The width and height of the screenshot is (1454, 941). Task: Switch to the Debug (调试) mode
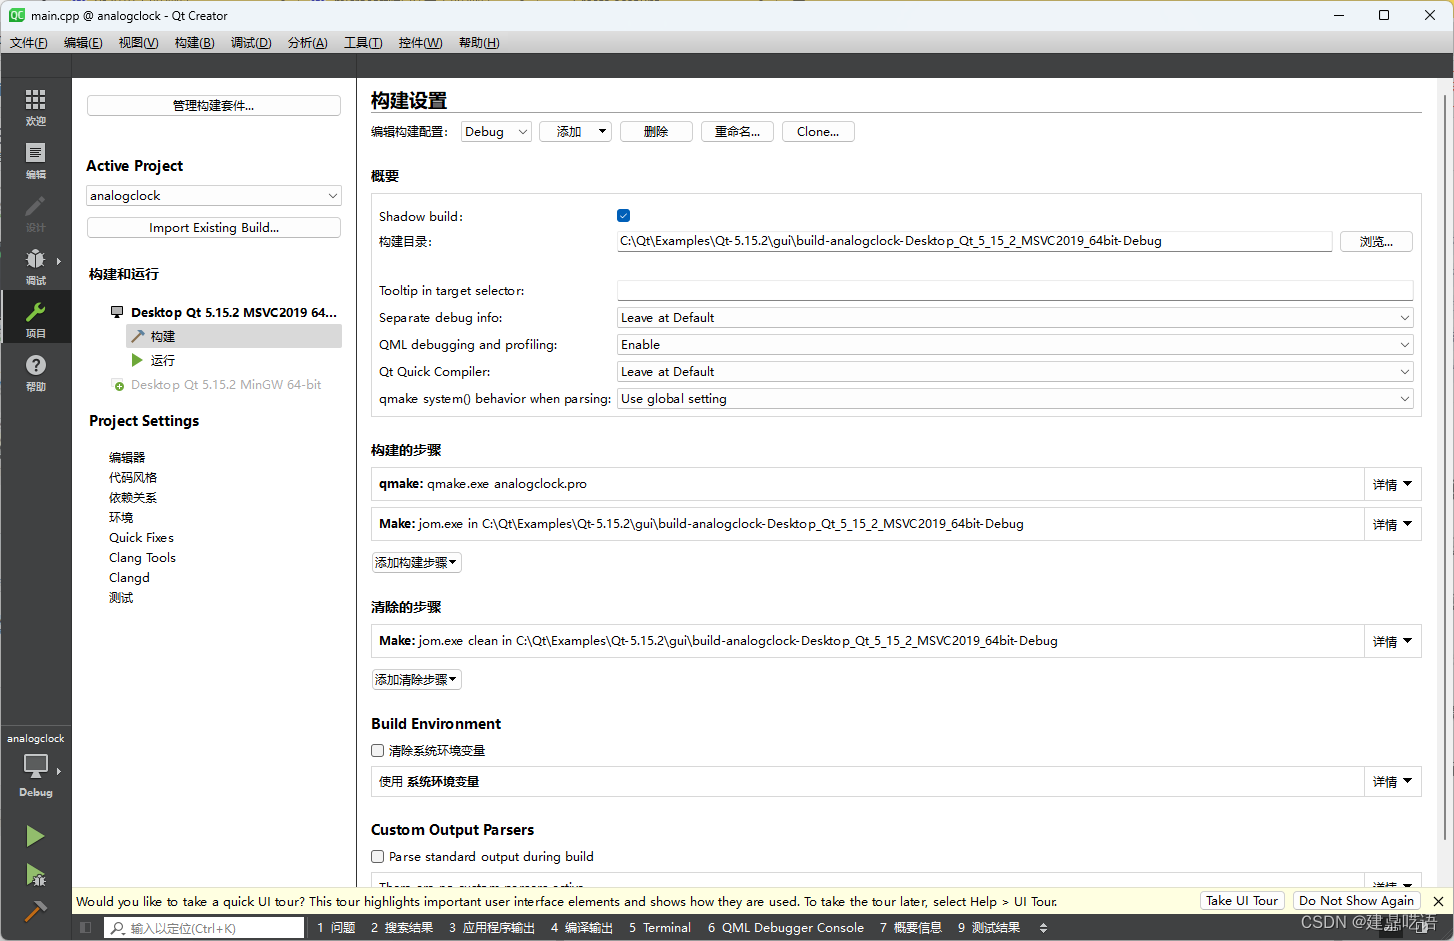(x=36, y=266)
